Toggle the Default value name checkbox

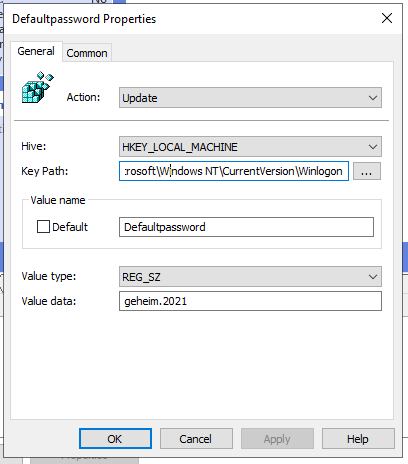(x=43, y=227)
